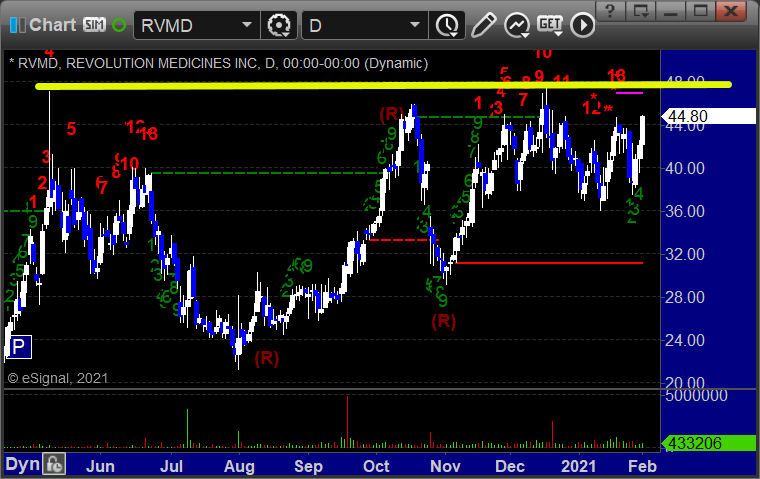Click the Aug label on time axis
This screenshot has height=479, width=760.
[239, 466]
